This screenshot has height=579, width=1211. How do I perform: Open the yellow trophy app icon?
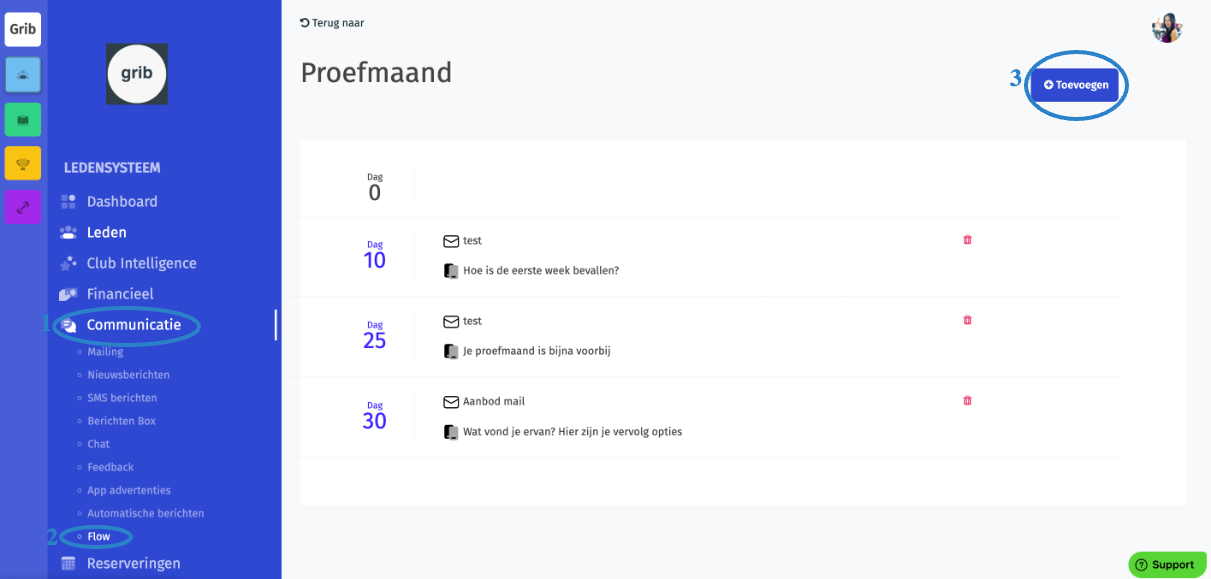click(x=23, y=163)
